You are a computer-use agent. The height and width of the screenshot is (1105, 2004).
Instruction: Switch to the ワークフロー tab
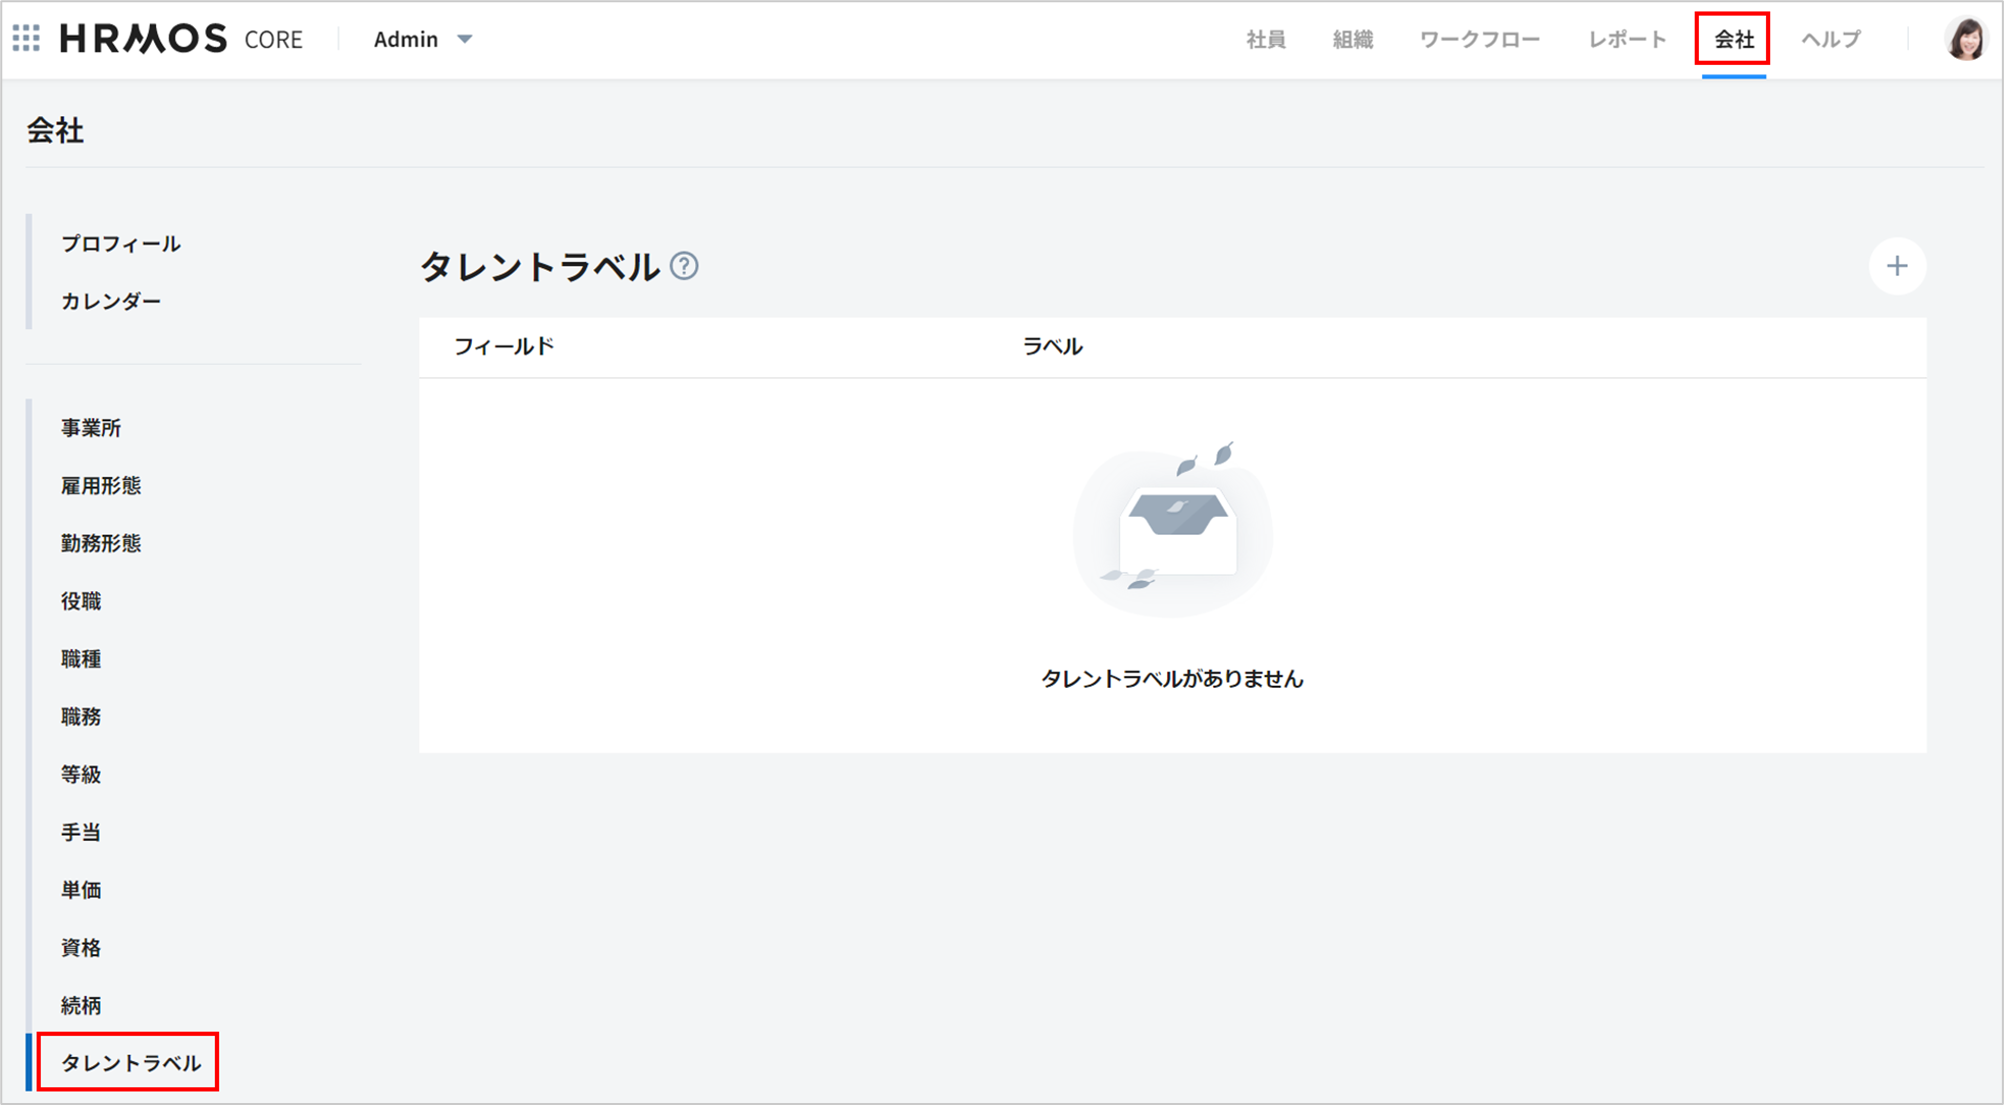[x=1479, y=40]
